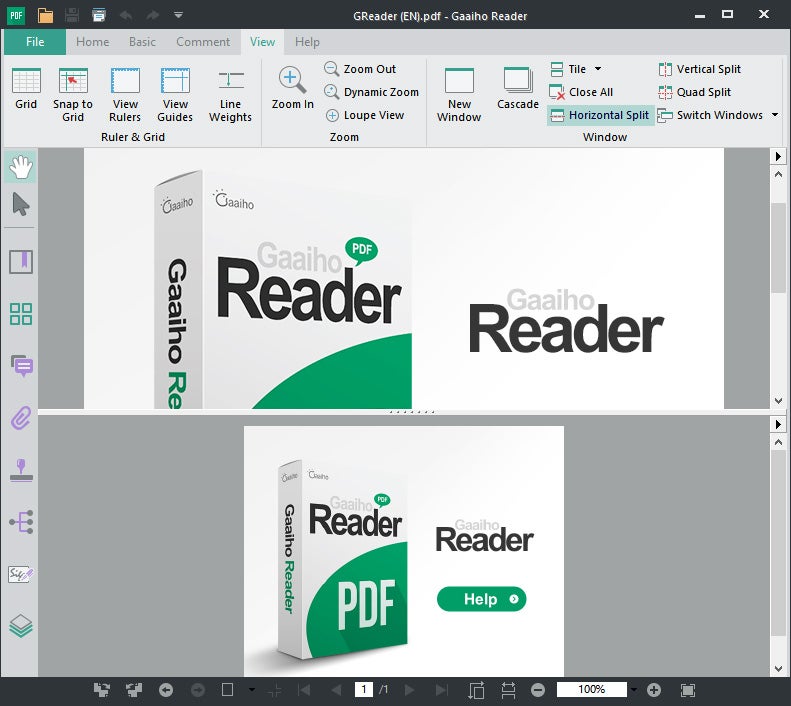This screenshot has width=791, height=706.
Task: Expand the Tile dropdown arrow
Action: point(598,69)
